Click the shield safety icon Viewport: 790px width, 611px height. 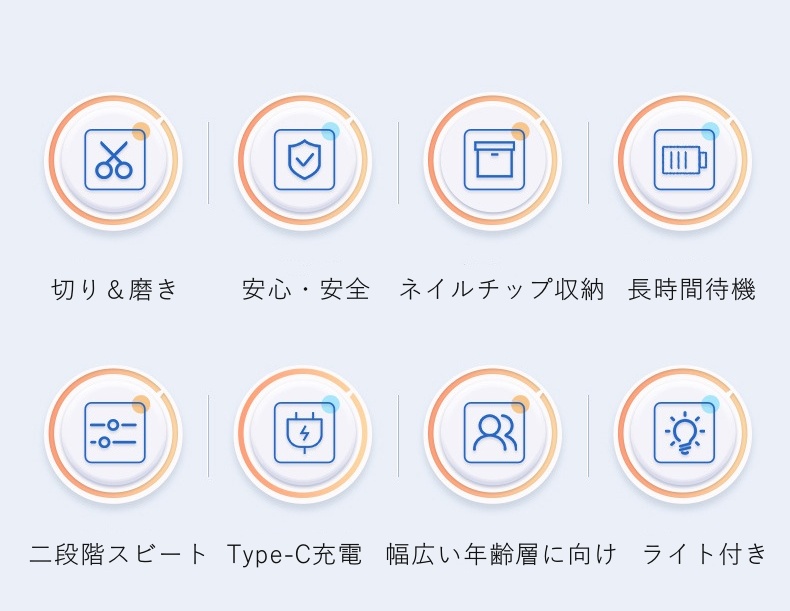point(303,160)
